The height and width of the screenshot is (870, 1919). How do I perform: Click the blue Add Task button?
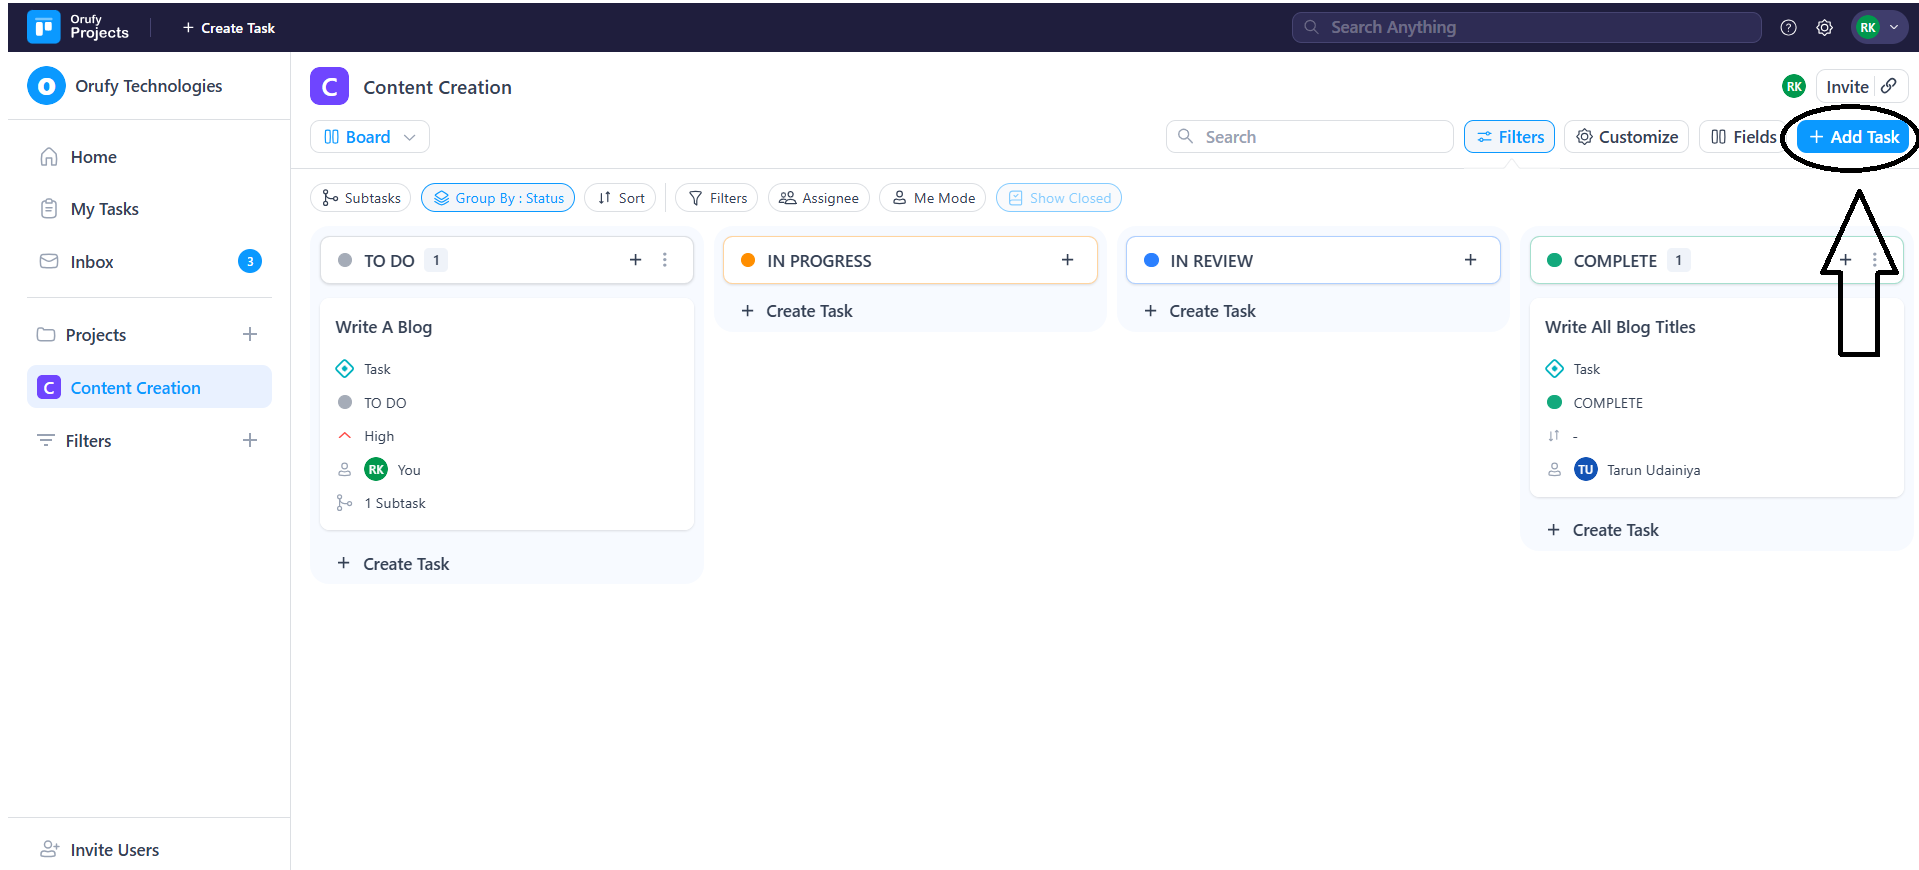point(1853,137)
